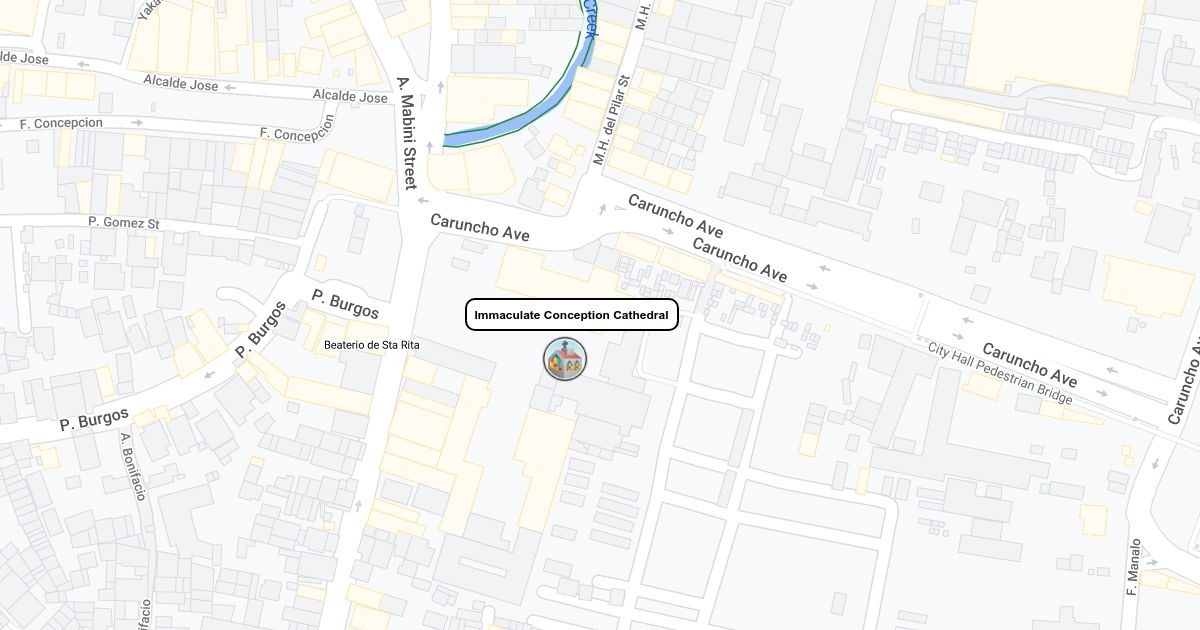Click the cathedral church marker icon
The image size is (1200, 630).
click(x=565, y=359)
